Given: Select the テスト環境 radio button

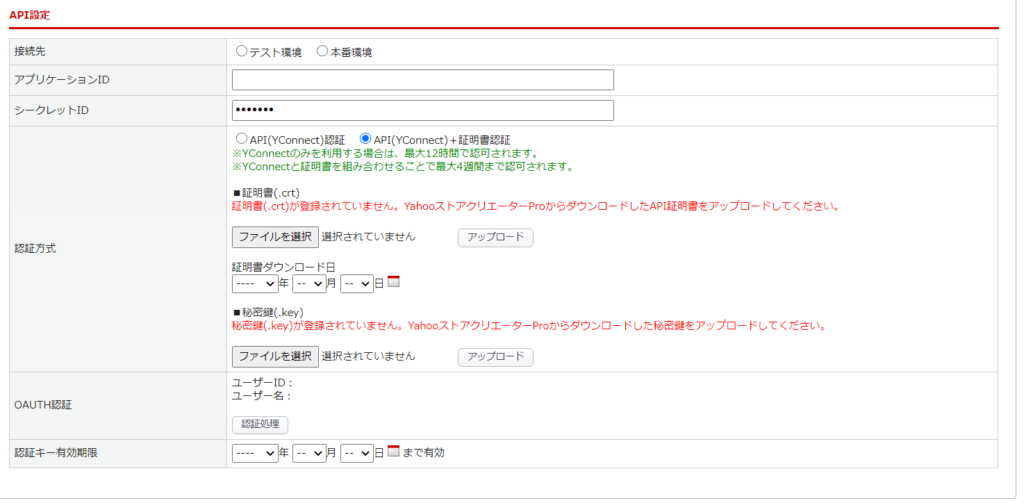Looking at the screenshot, I should point(242,51).
